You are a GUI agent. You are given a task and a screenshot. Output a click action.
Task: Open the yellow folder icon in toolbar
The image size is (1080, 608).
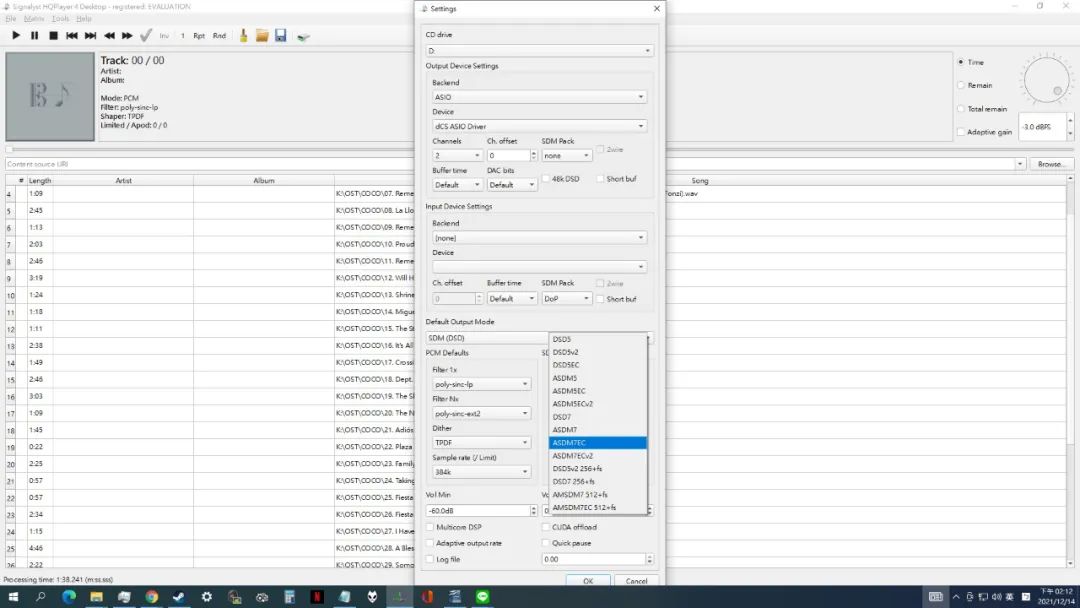(262, 36)
